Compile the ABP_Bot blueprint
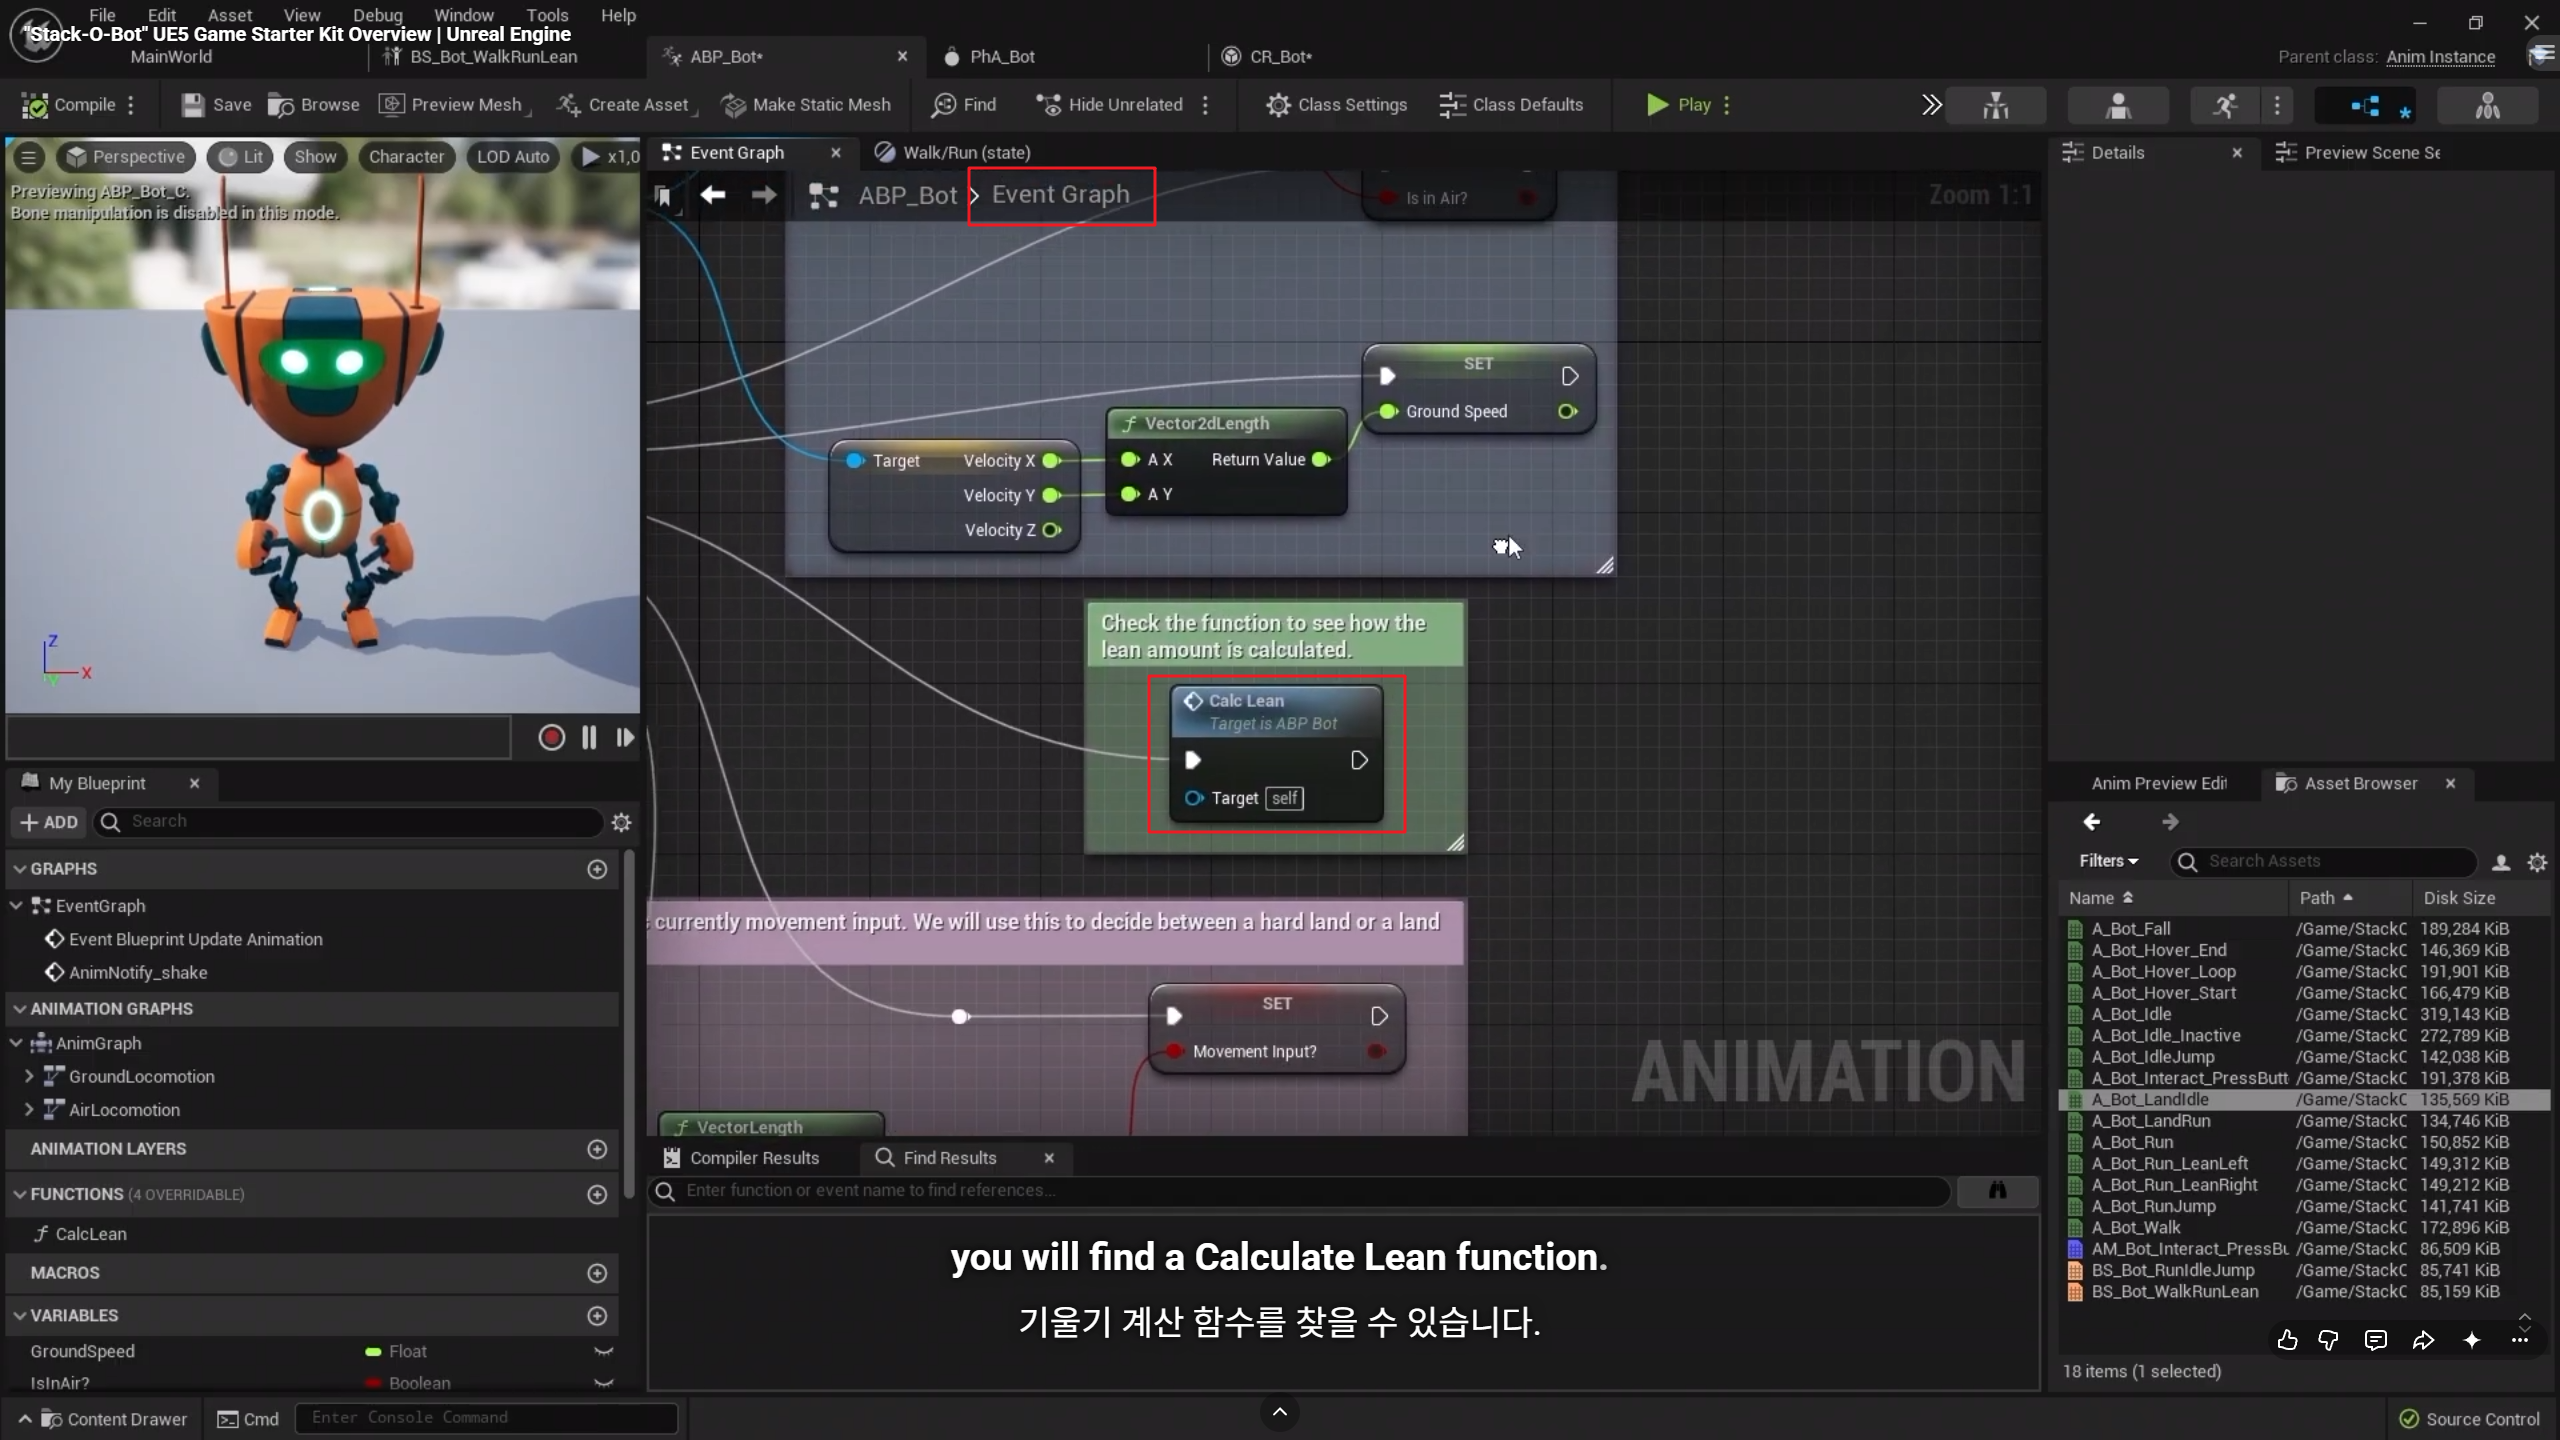 tap(68, 105)
